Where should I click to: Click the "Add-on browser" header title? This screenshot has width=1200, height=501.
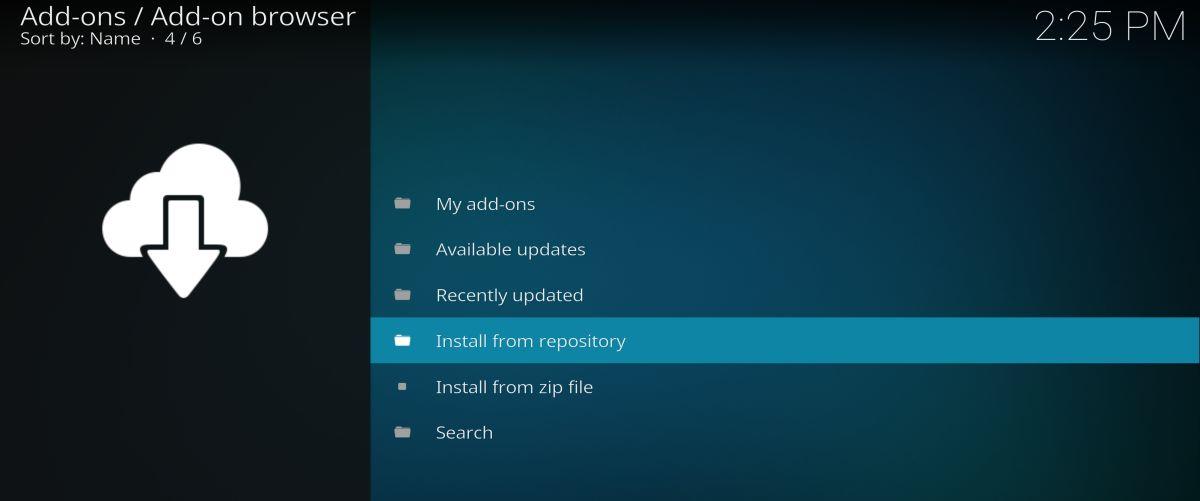pyautogui.click(x=252, y=16)
